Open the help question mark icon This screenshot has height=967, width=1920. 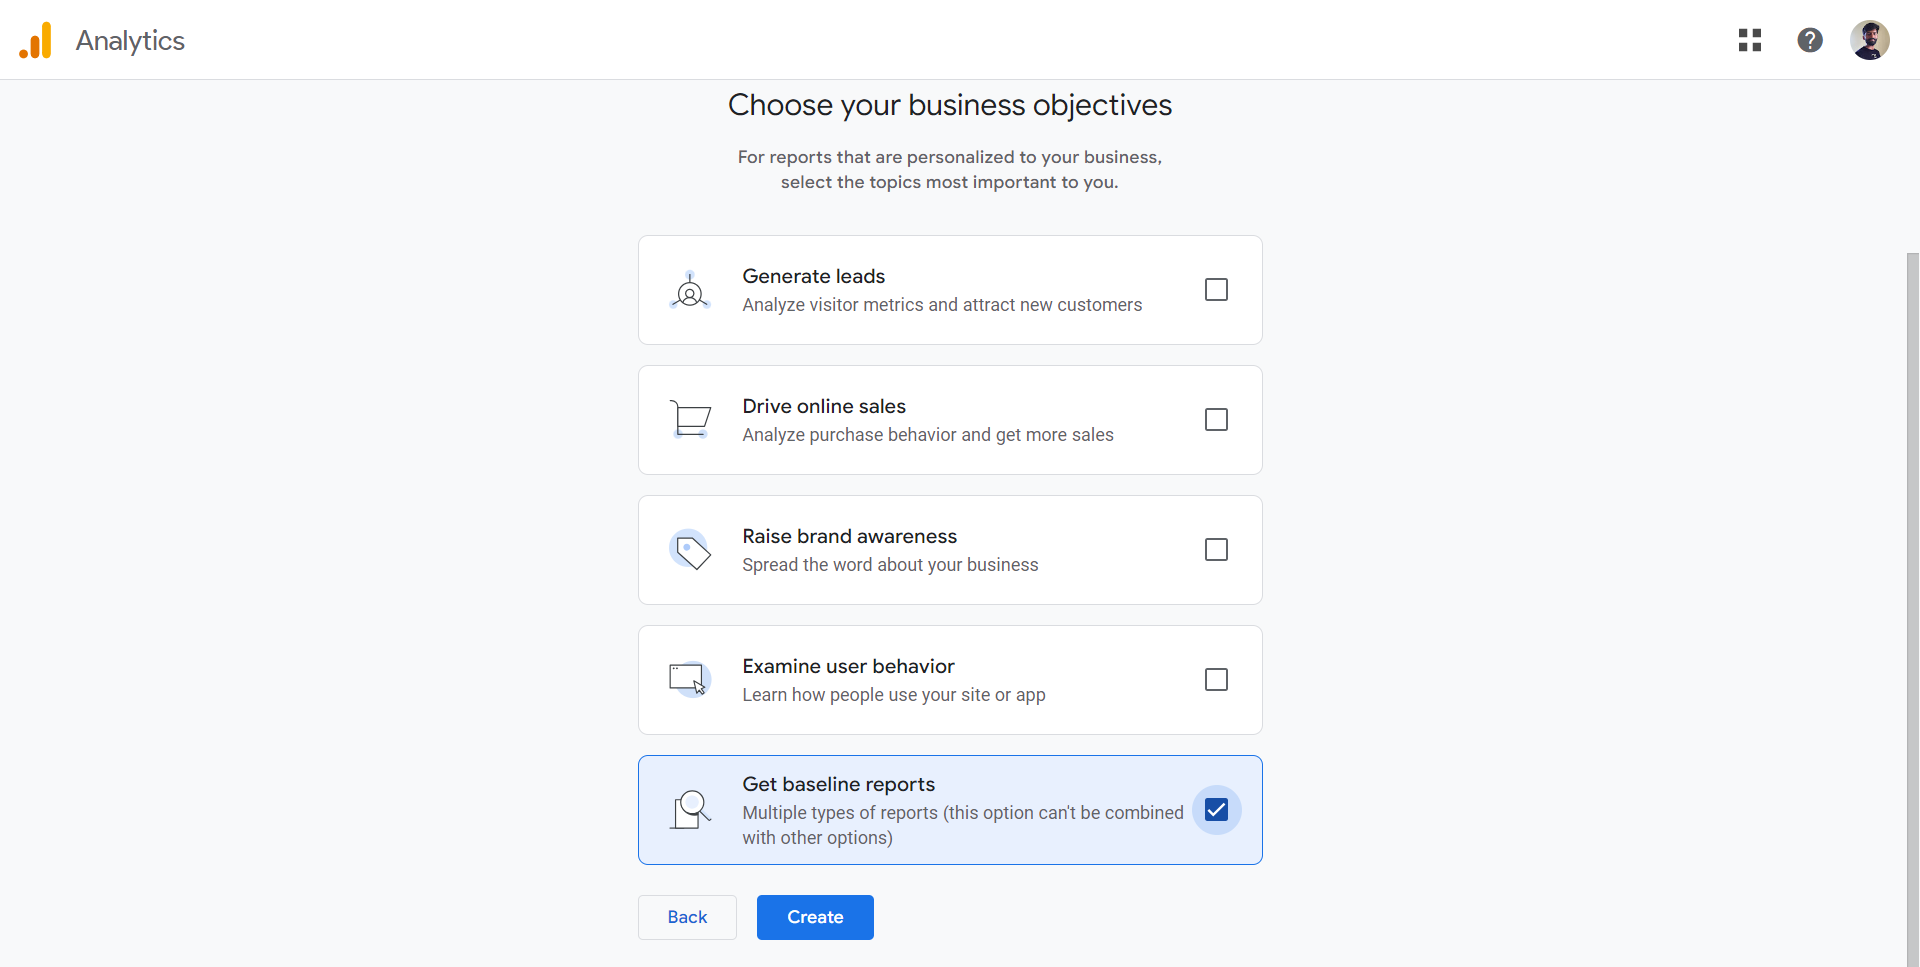coord(1810,40)
